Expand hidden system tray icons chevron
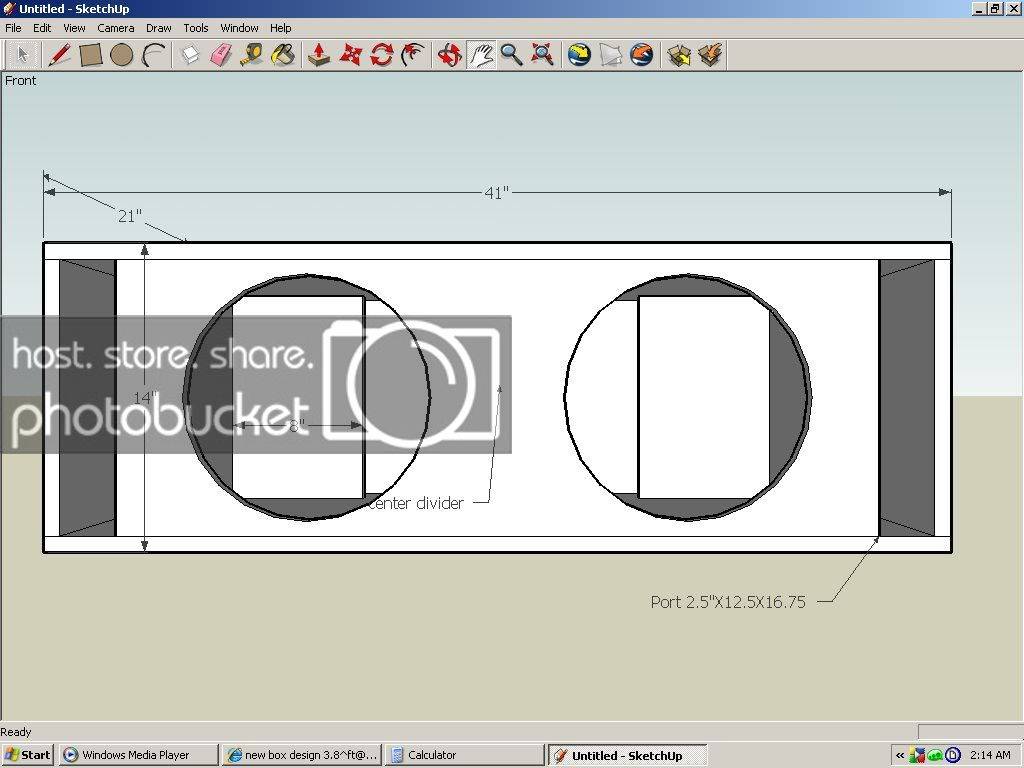The width and height of the screenshot is (1024, 768). tap(899, 756)
